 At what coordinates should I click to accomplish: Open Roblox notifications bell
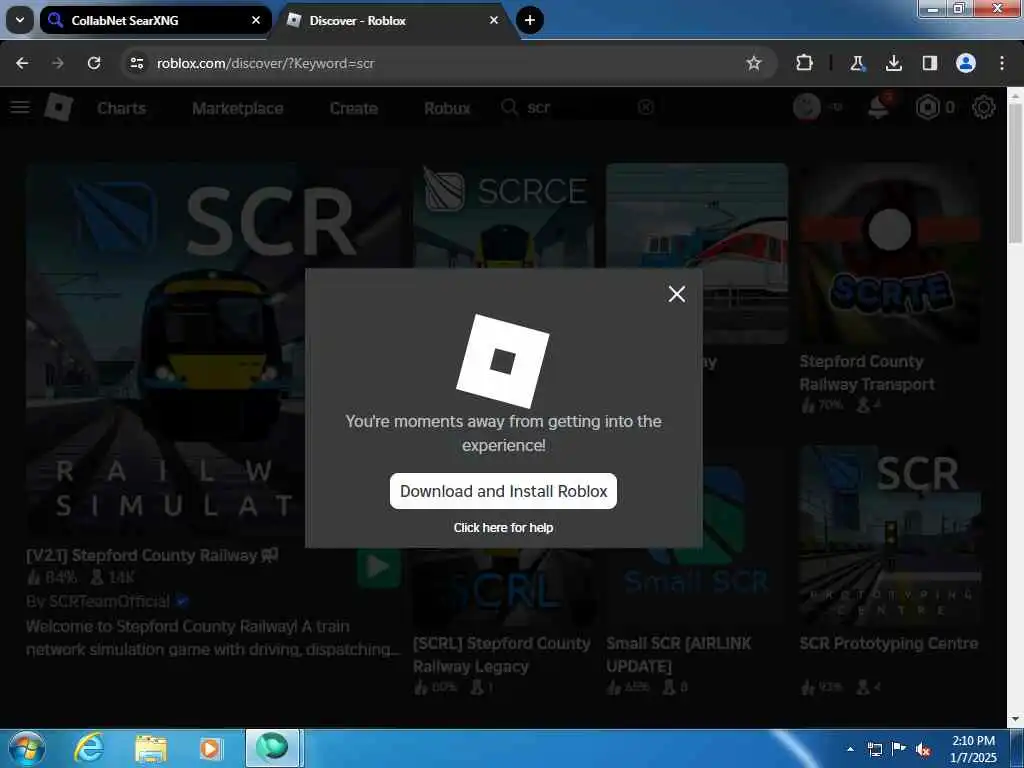878,107
